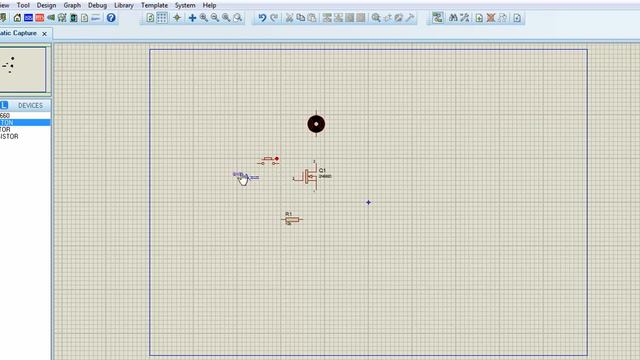Click the Block Rotate icon
Screen dimensions: 640x360
[350, 18]
